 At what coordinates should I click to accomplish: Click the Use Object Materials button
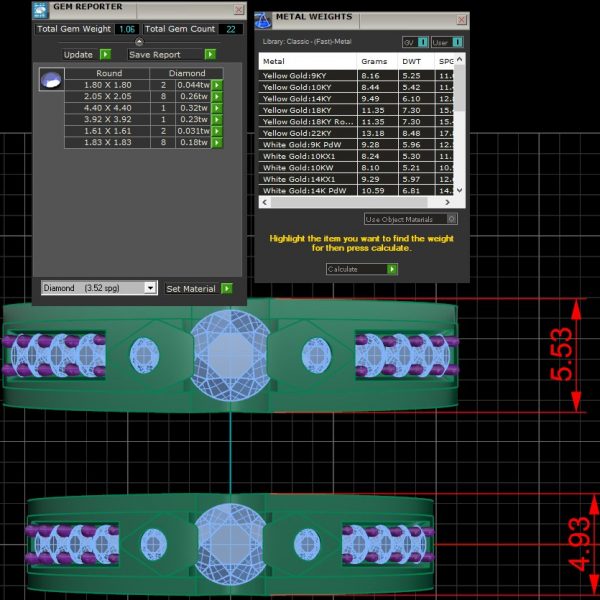coord(411,219)
